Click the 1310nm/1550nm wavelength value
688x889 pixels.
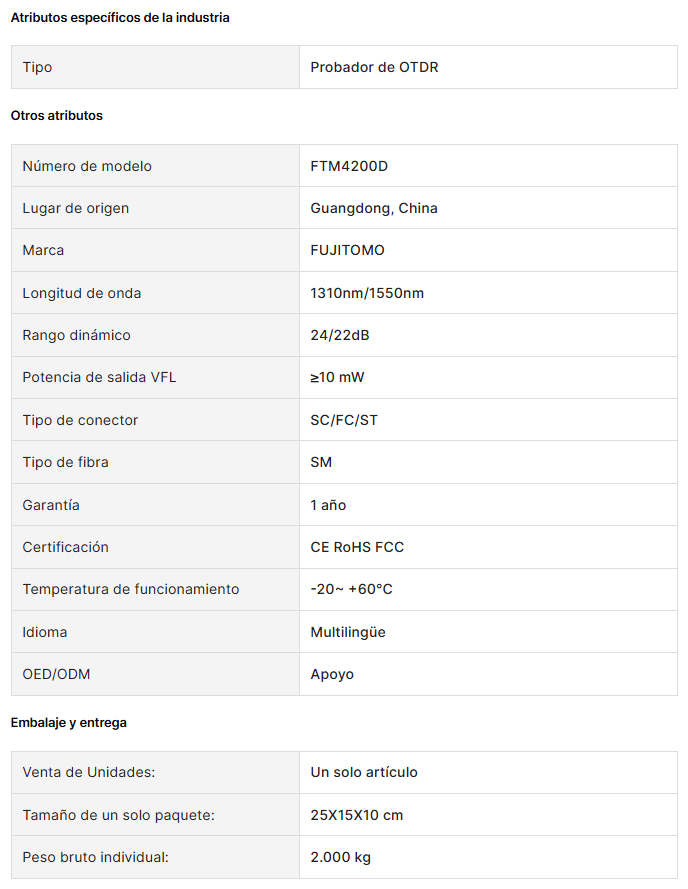pos(367,293)
